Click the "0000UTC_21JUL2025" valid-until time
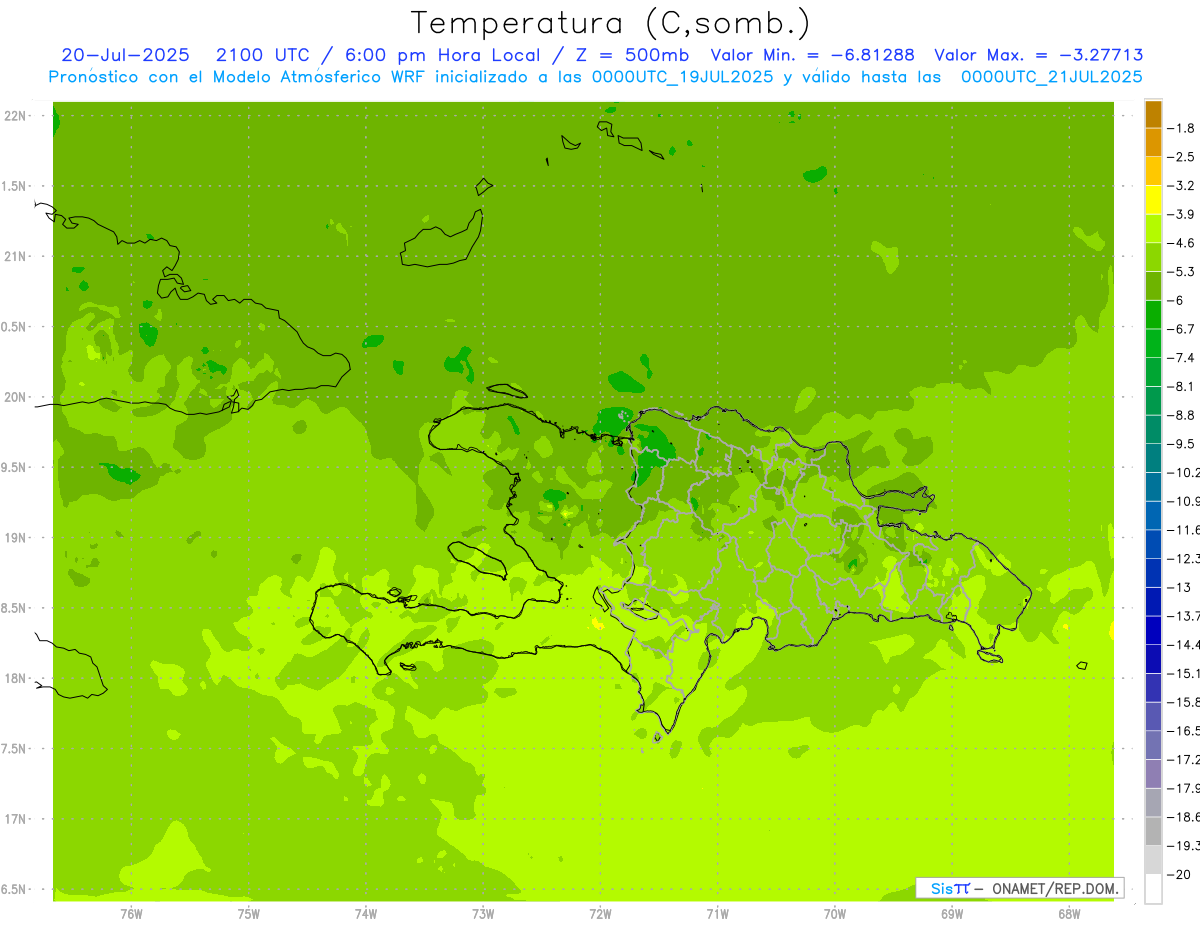Viewport: 1200px width, 927px height. coord(1051,77)
